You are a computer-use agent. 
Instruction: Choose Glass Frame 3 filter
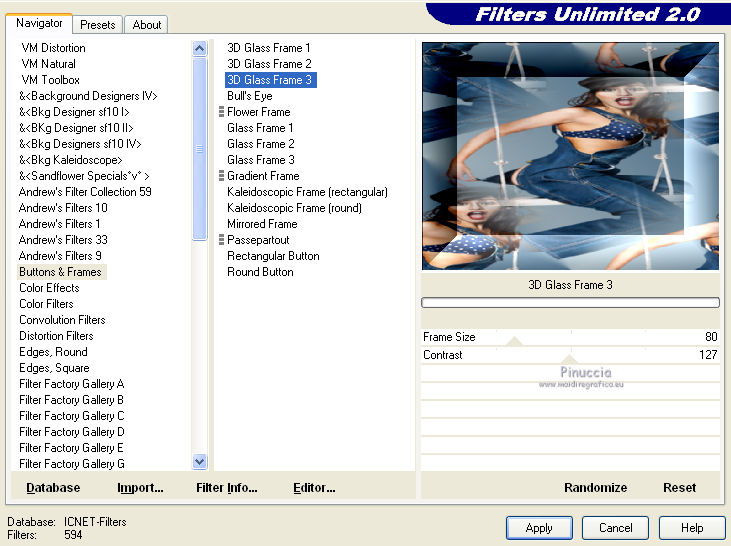261,160
